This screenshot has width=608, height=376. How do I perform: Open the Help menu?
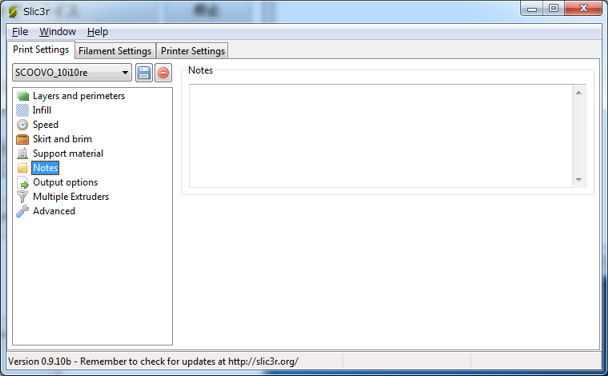(x=97, y=32)
